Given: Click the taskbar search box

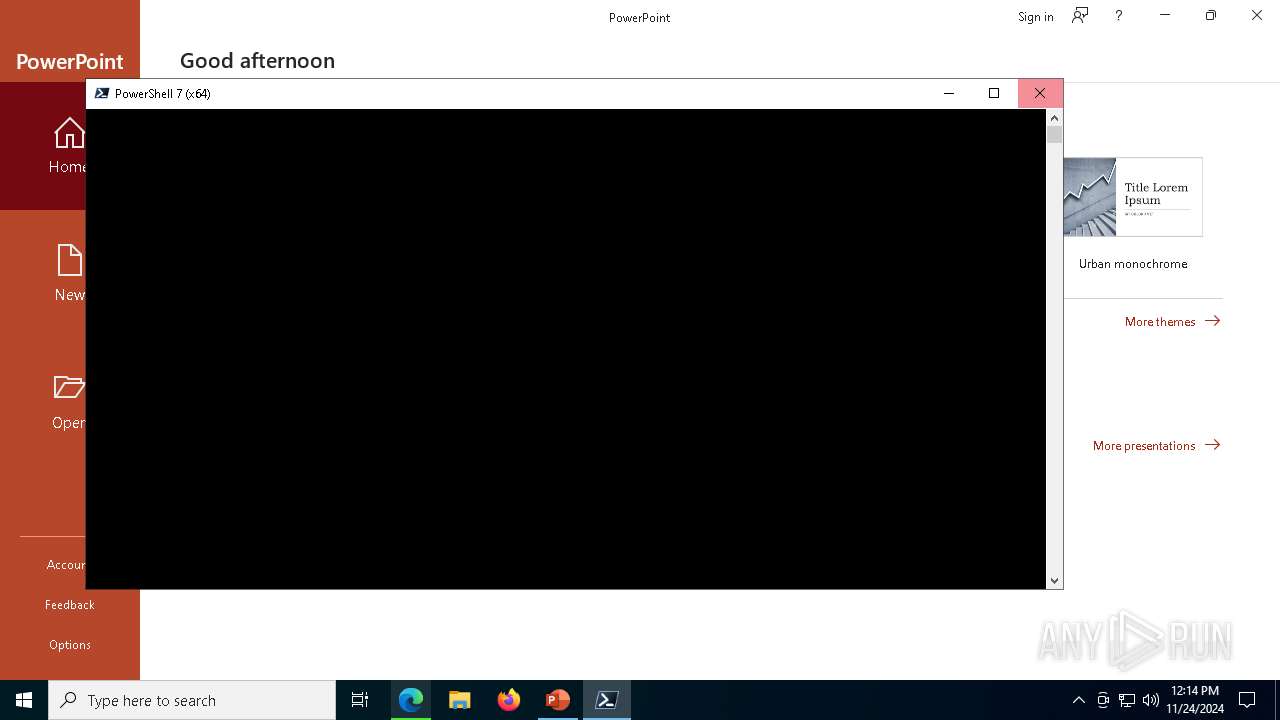Looking at the screenshot, I should point(192,700).
